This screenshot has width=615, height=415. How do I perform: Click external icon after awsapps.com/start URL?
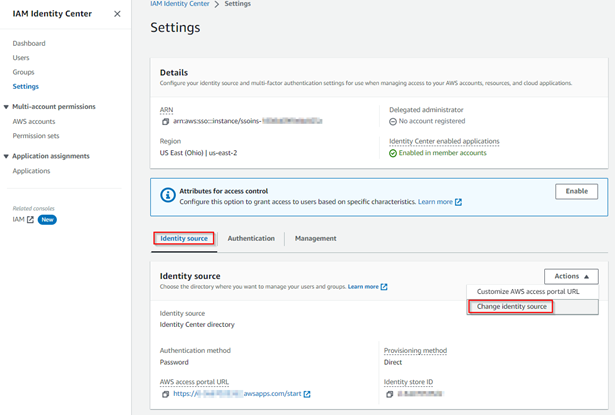point(307,394)
